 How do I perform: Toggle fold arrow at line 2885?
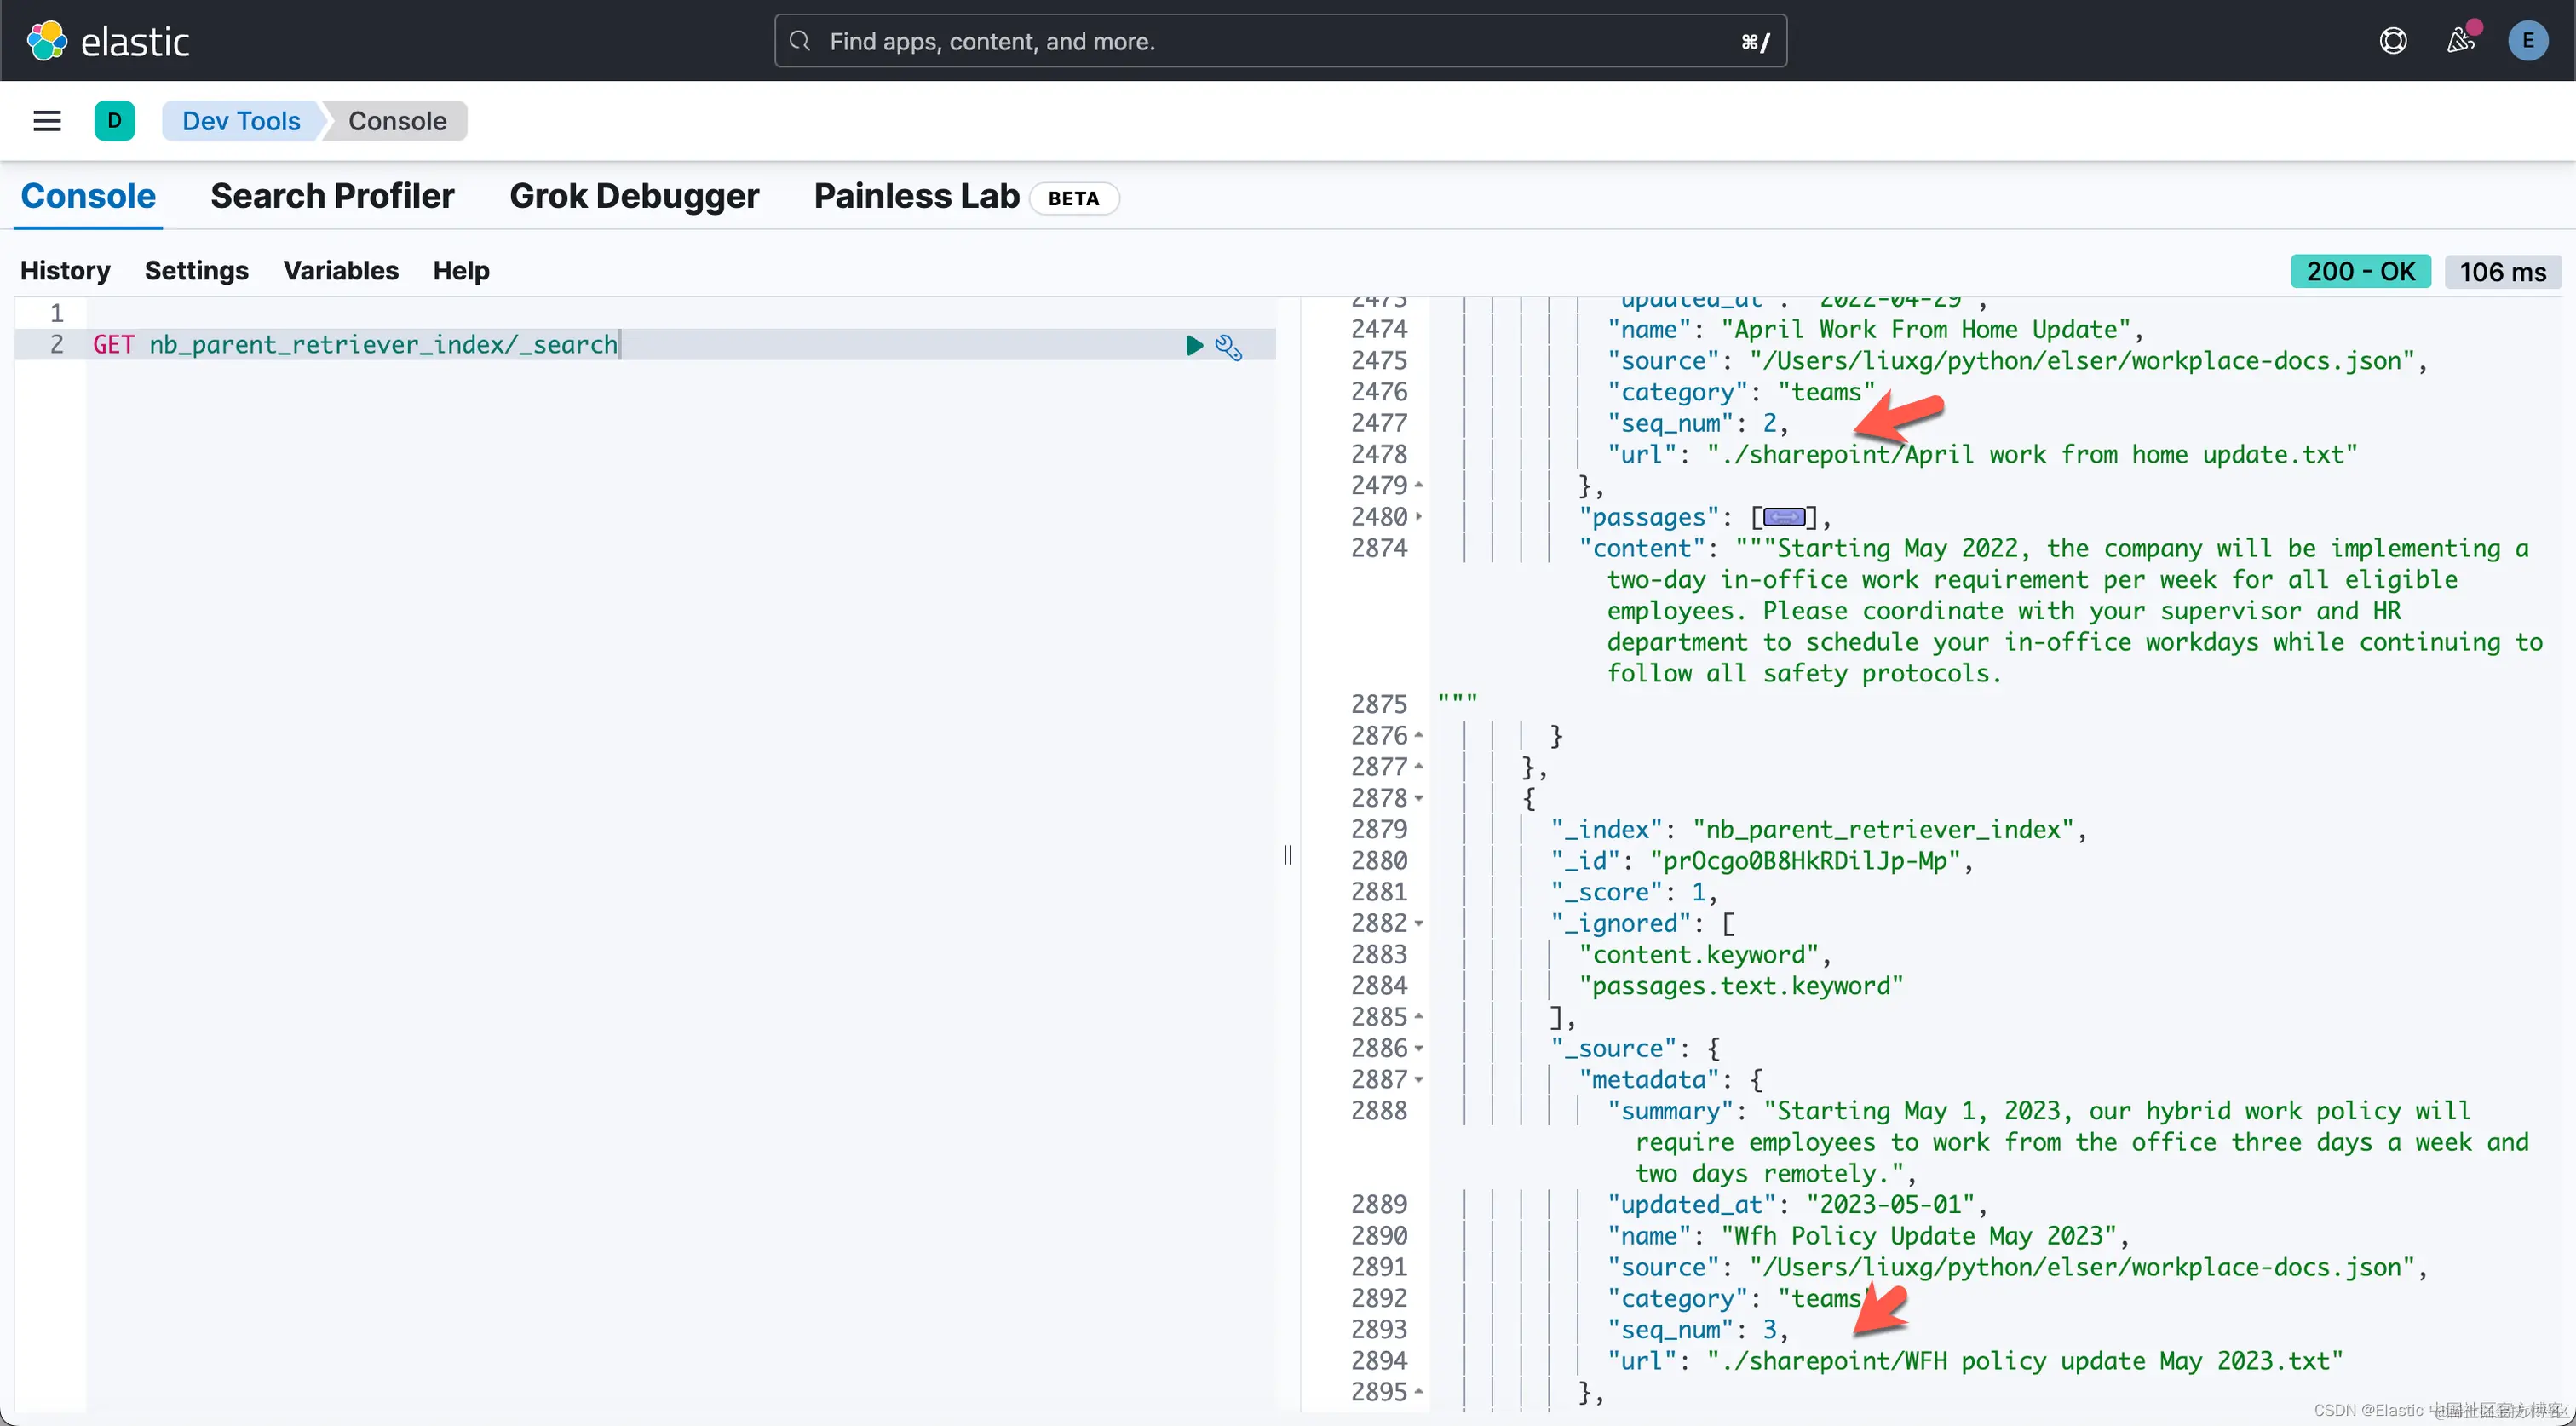point(1418,1017)
